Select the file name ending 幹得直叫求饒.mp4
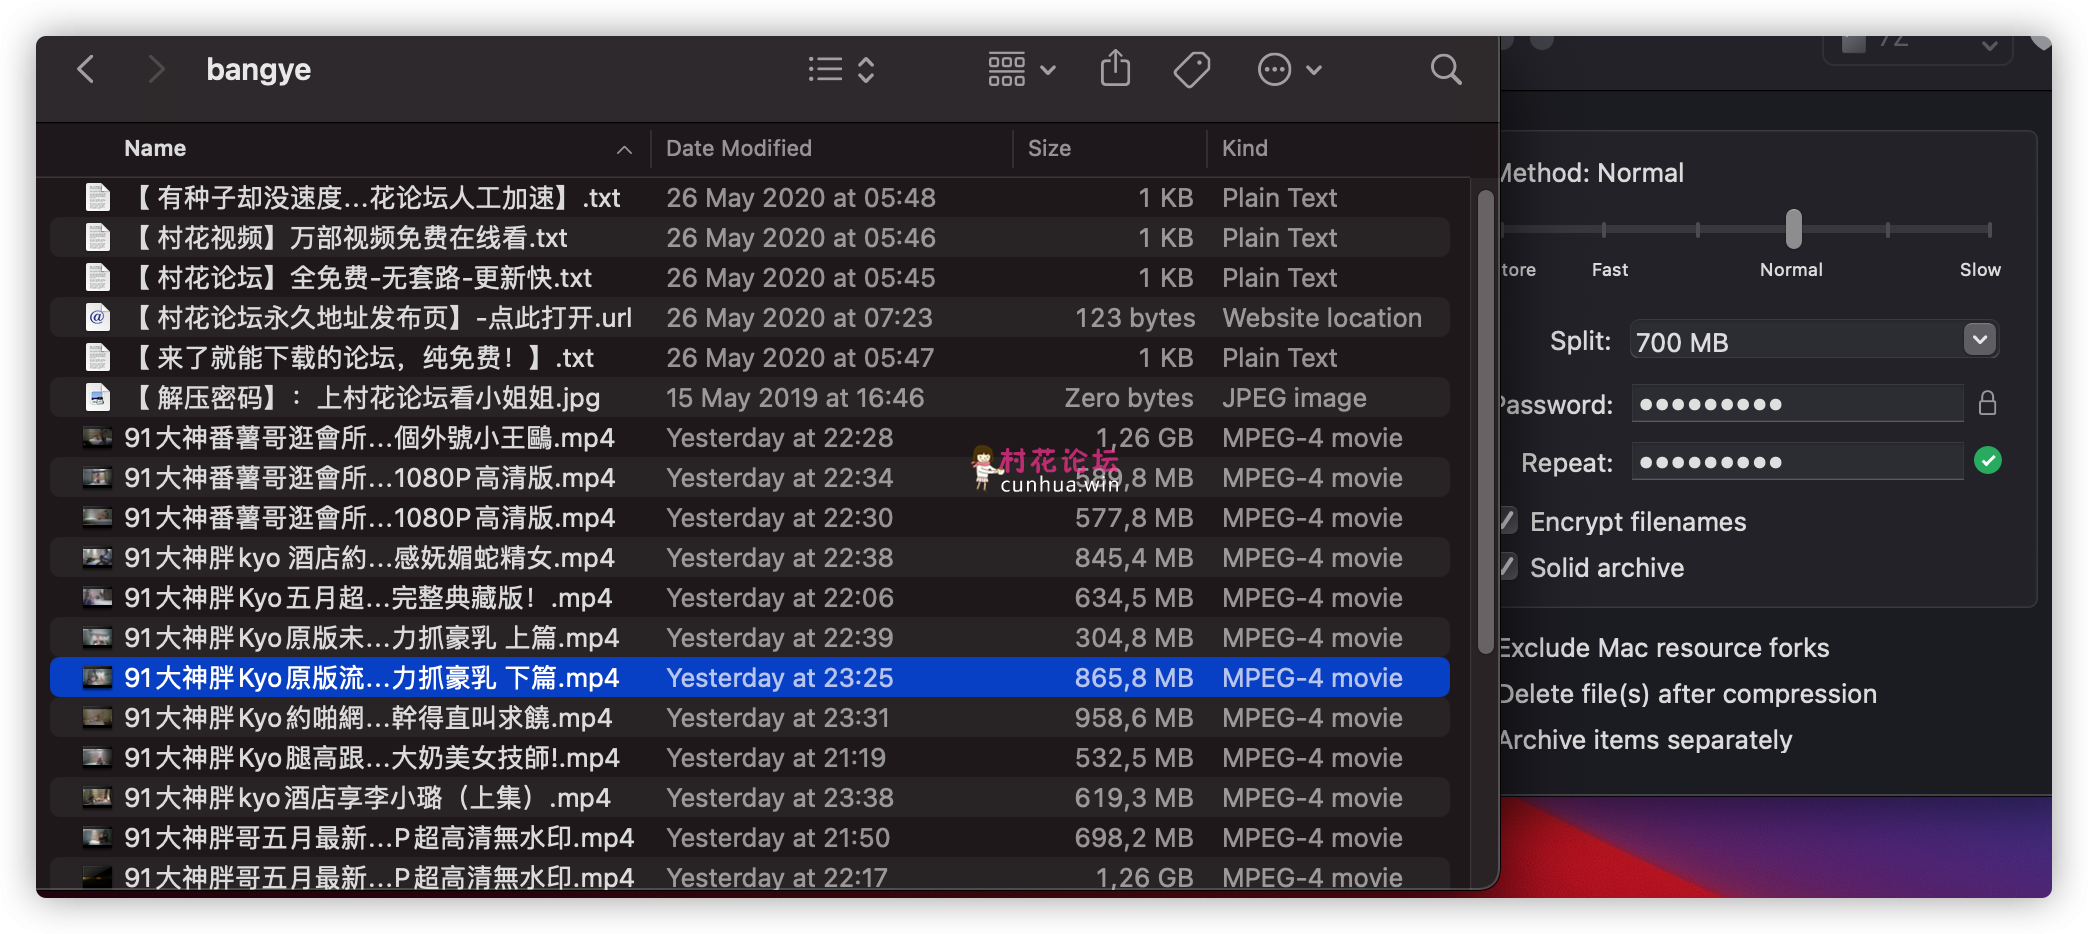This screenshot has height=934, width=2088. click(x=368, y=718)
